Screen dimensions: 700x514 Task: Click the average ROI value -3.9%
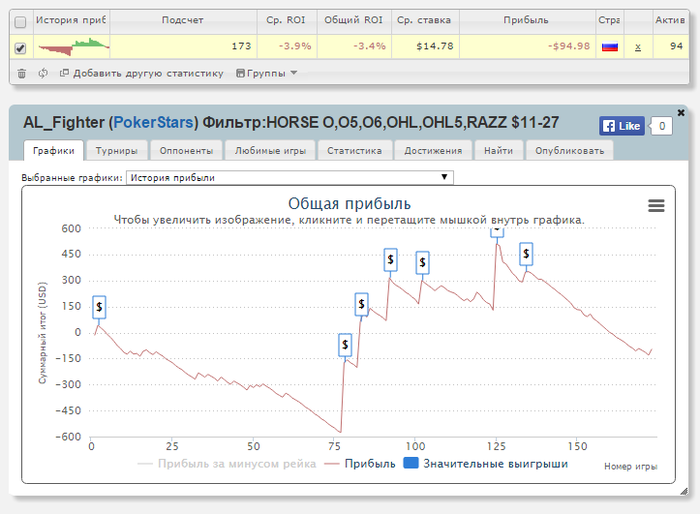[x=295, y=46]
